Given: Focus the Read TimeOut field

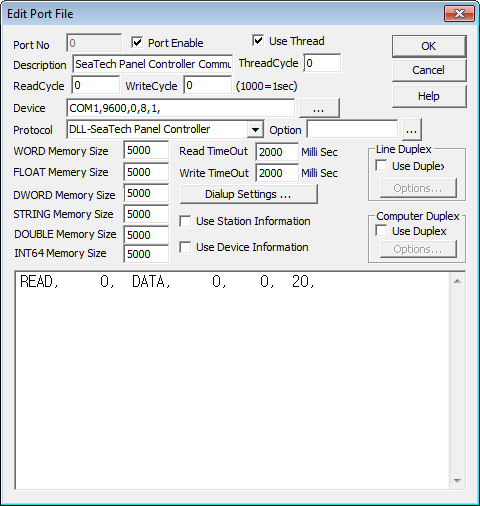Looking at the screenshot, I should click(277, 152).
